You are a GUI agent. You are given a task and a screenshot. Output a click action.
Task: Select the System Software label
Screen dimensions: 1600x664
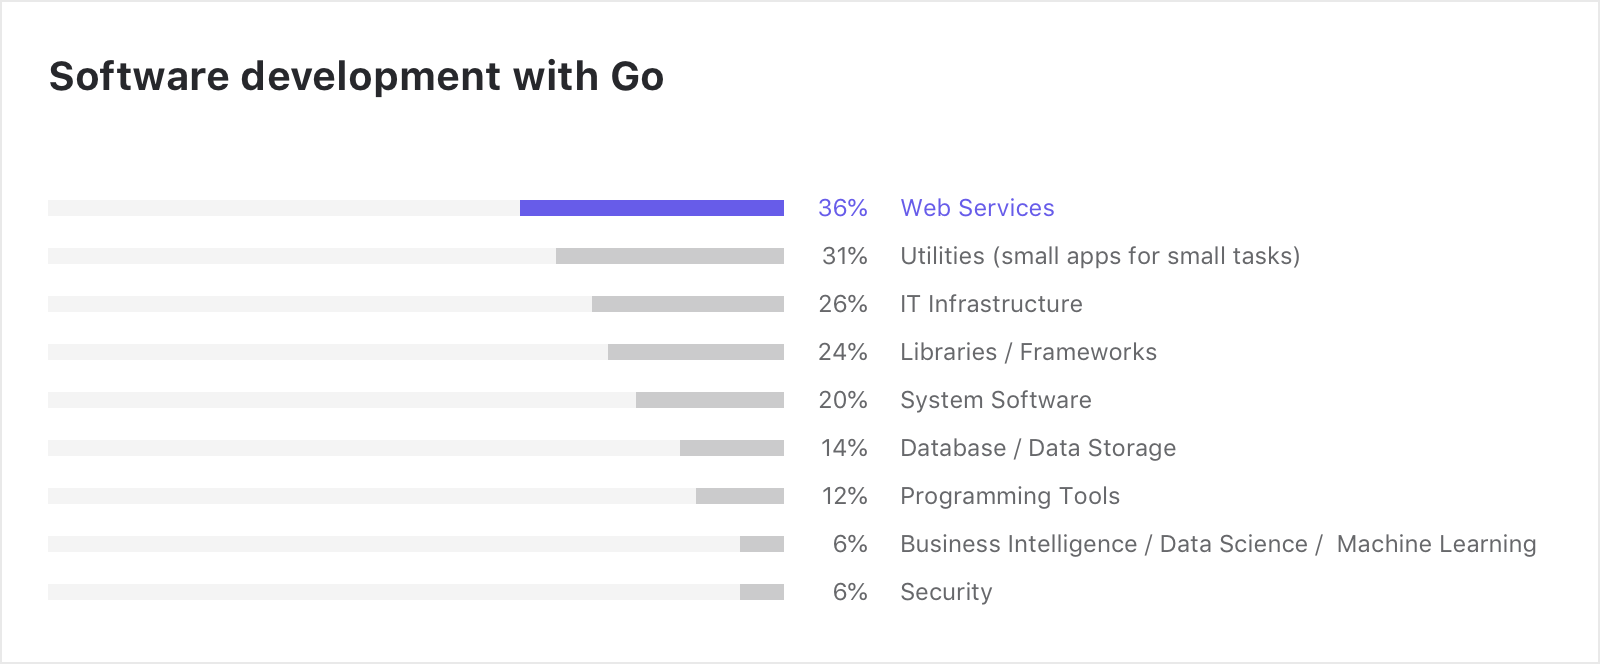(x=996, y=400)
